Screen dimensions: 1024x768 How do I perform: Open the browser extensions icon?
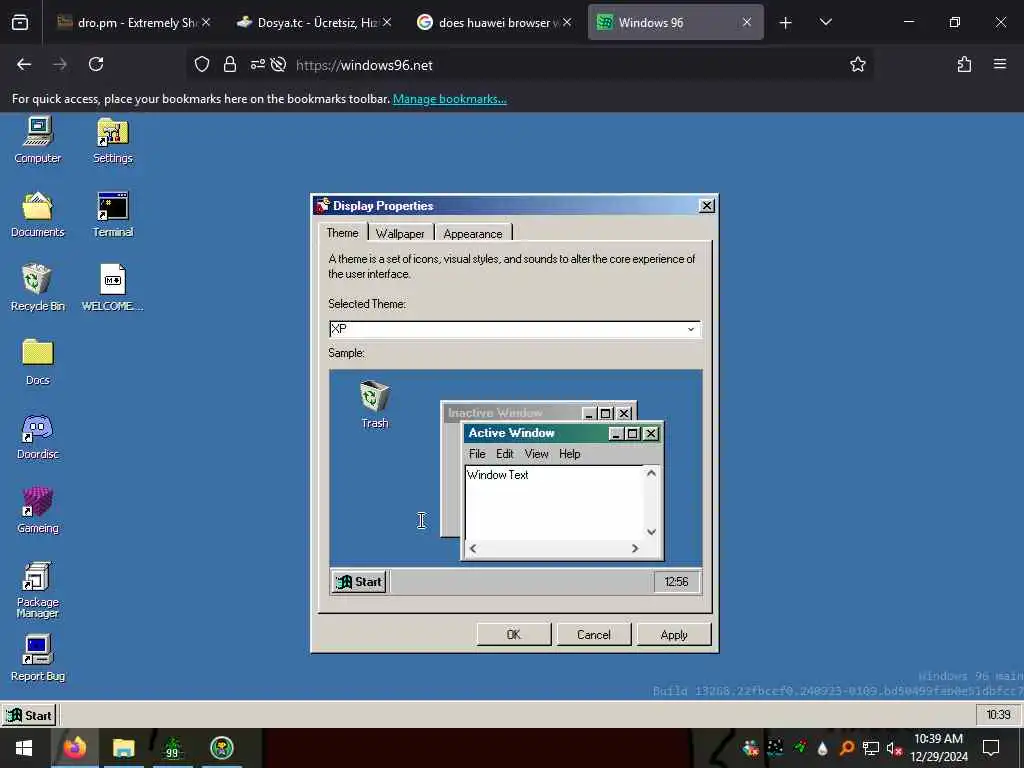[964, 64]
